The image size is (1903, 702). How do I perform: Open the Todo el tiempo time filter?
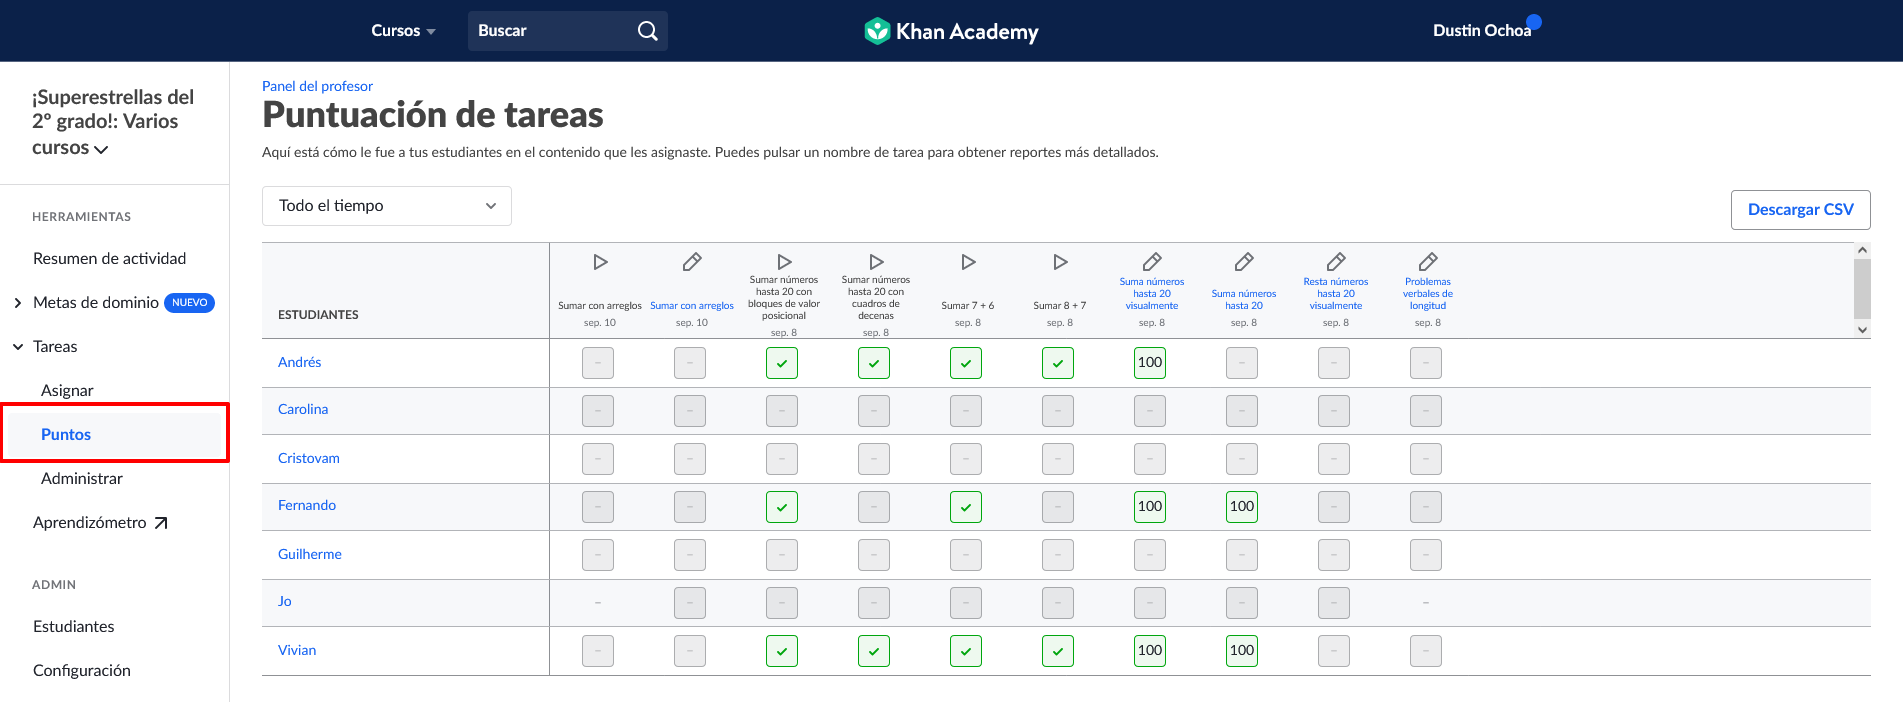click(x=387, y=206)
